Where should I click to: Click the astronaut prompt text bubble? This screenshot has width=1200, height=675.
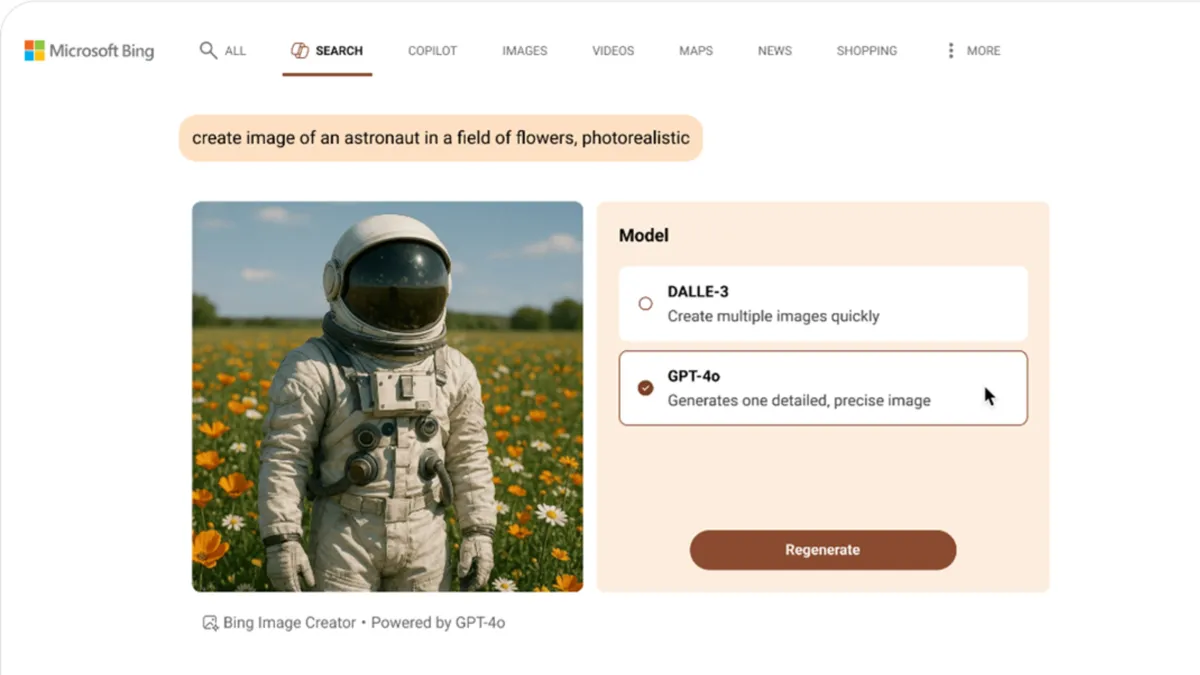440,138
